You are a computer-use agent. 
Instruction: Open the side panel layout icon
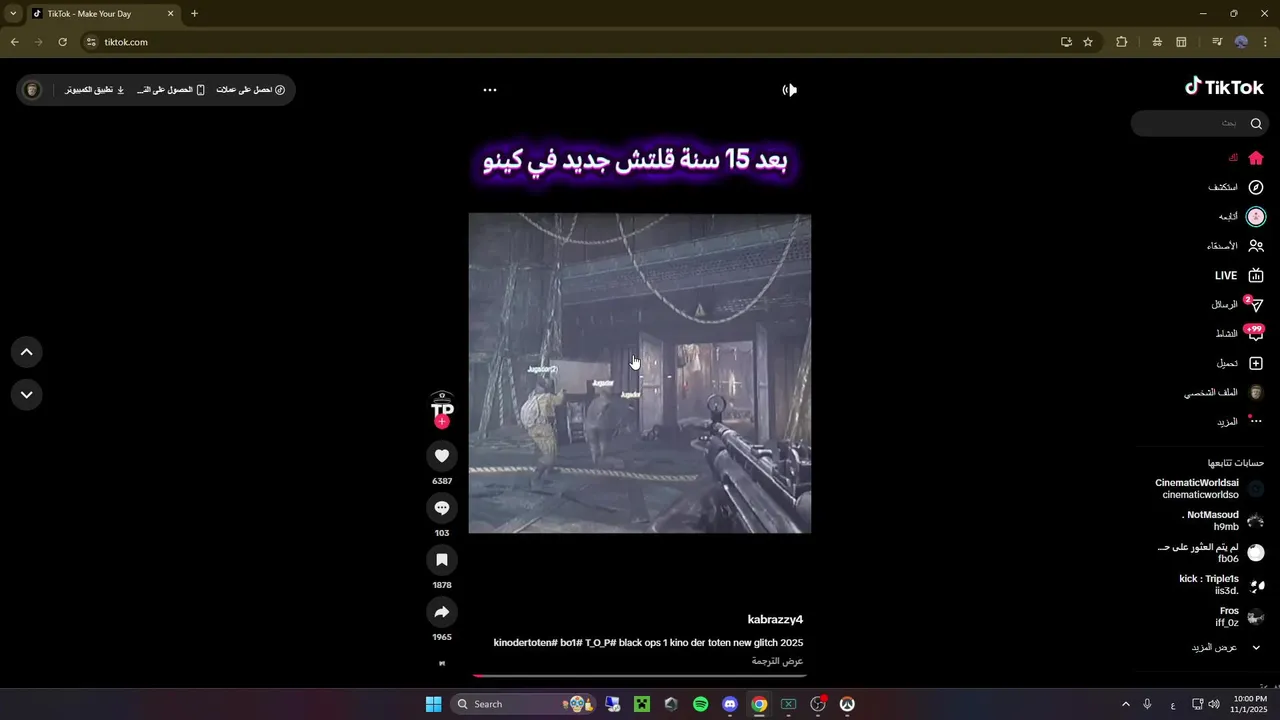1181,42
